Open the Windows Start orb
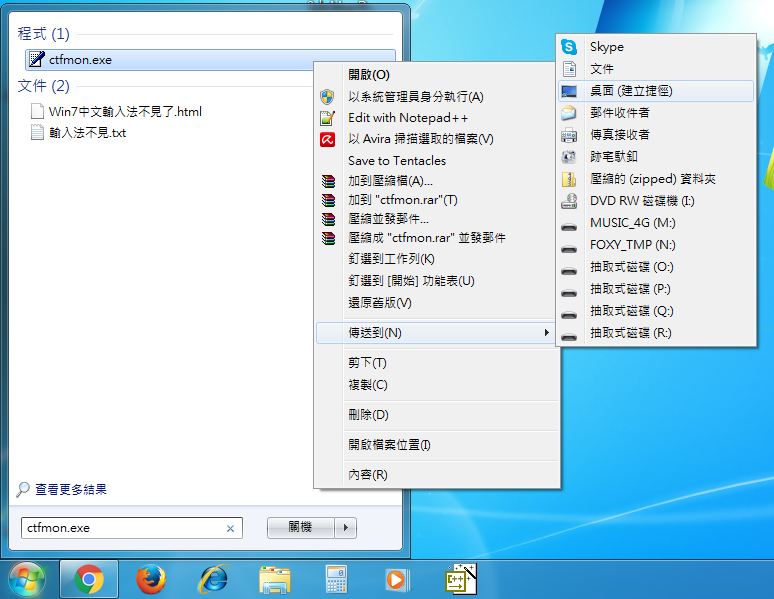 point(27,580)
